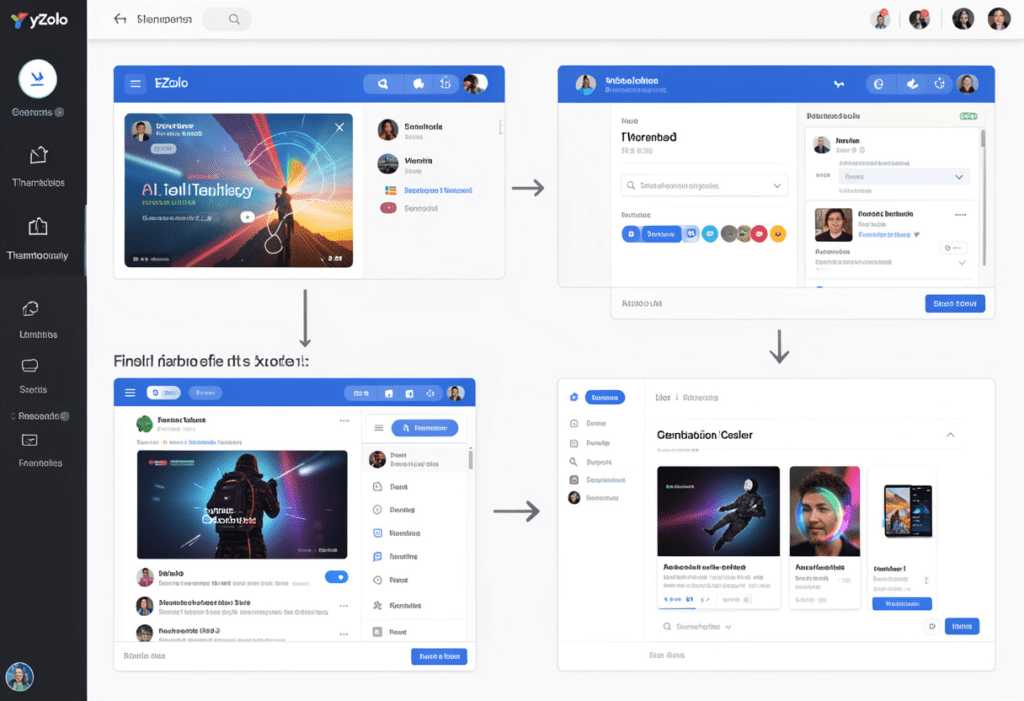
Task: Select the blue pill menu item in generation sidebar
Action: (x=604, y=397)
